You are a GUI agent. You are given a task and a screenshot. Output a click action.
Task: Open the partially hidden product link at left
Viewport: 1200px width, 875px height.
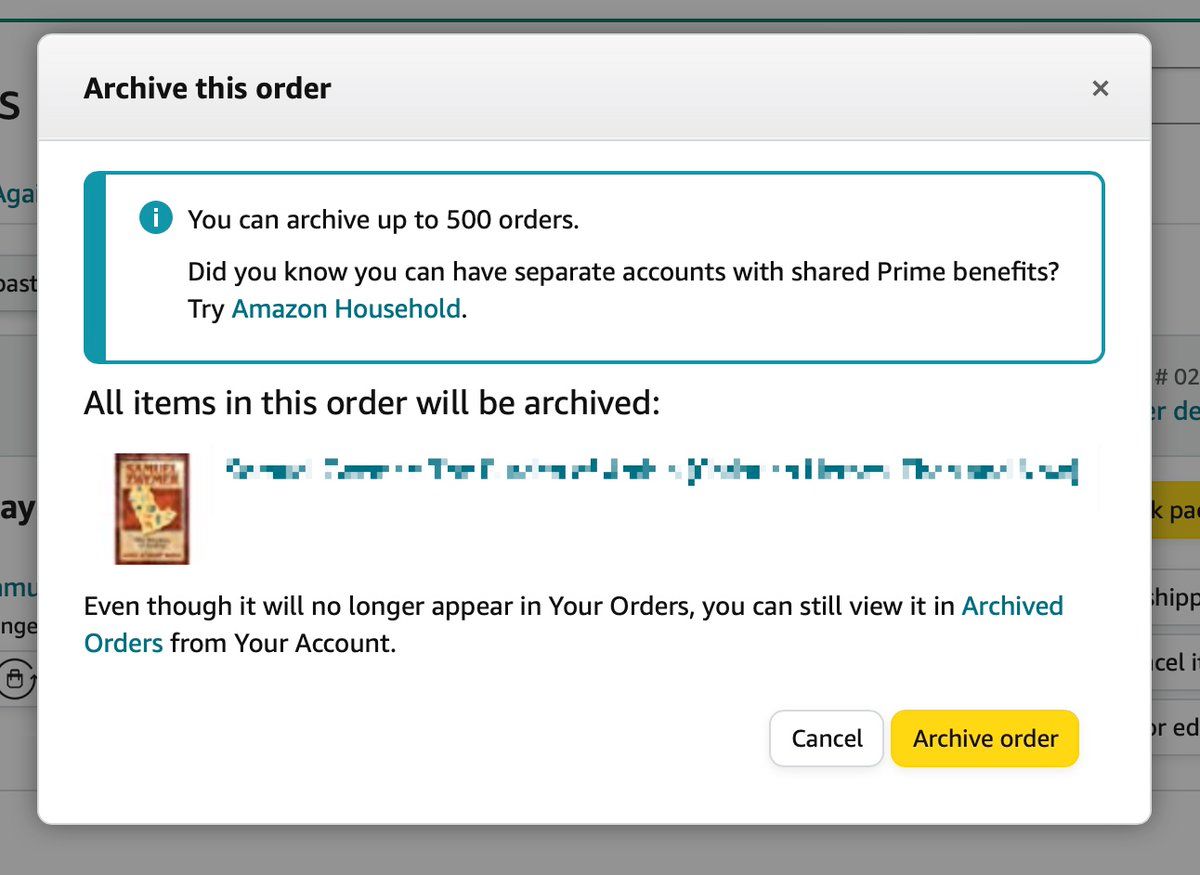coord(18,589)
